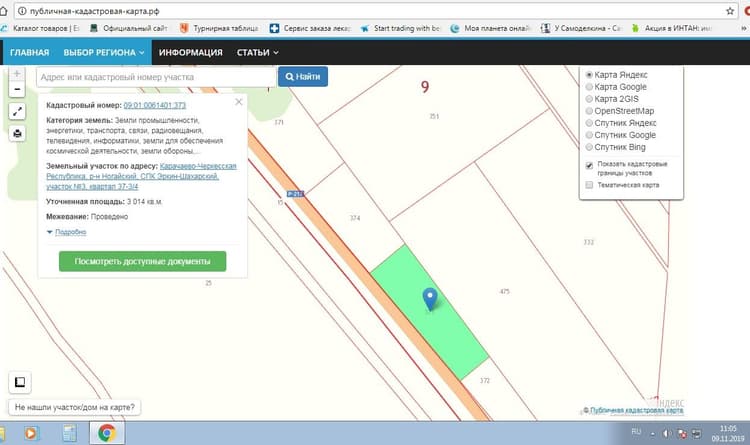Open 'ИНФОРМАЦИЯ' menu item

[190, 52]
